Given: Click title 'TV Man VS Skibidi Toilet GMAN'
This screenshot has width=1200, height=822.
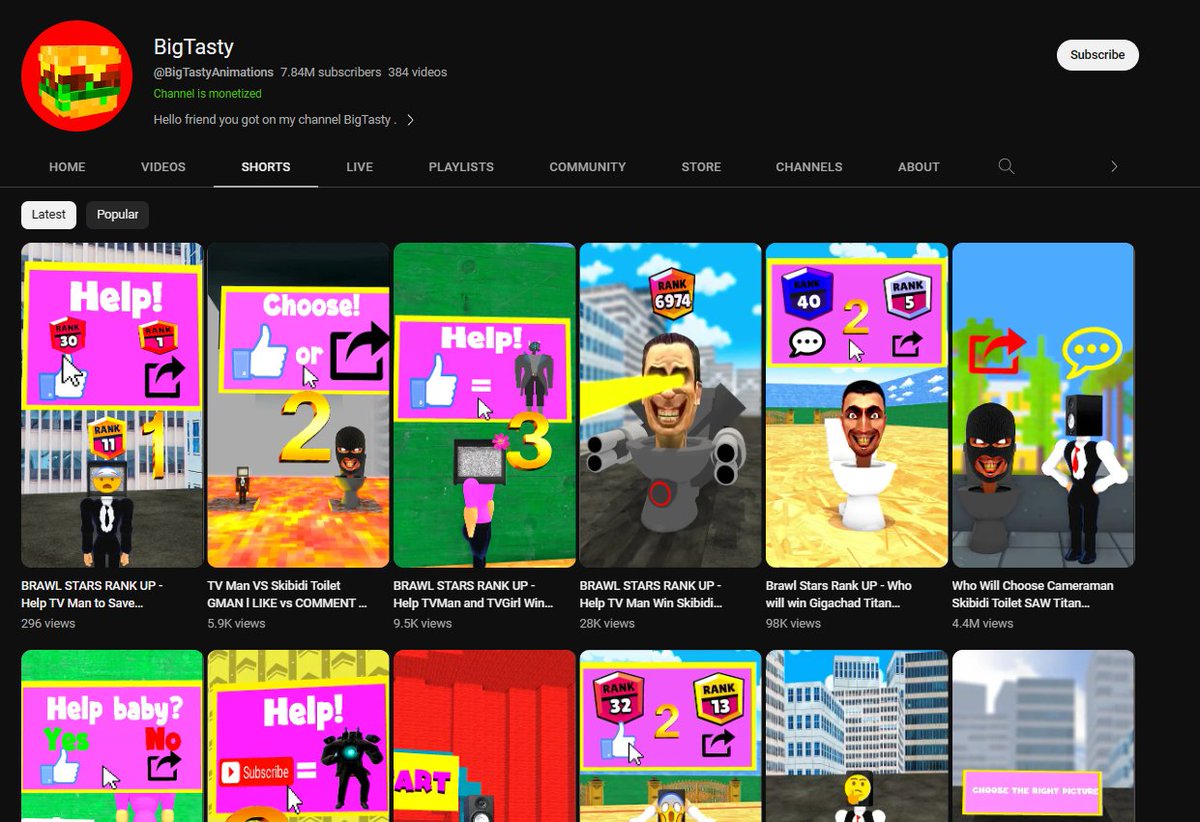Looking at the screenshot, I should [286, 594].
